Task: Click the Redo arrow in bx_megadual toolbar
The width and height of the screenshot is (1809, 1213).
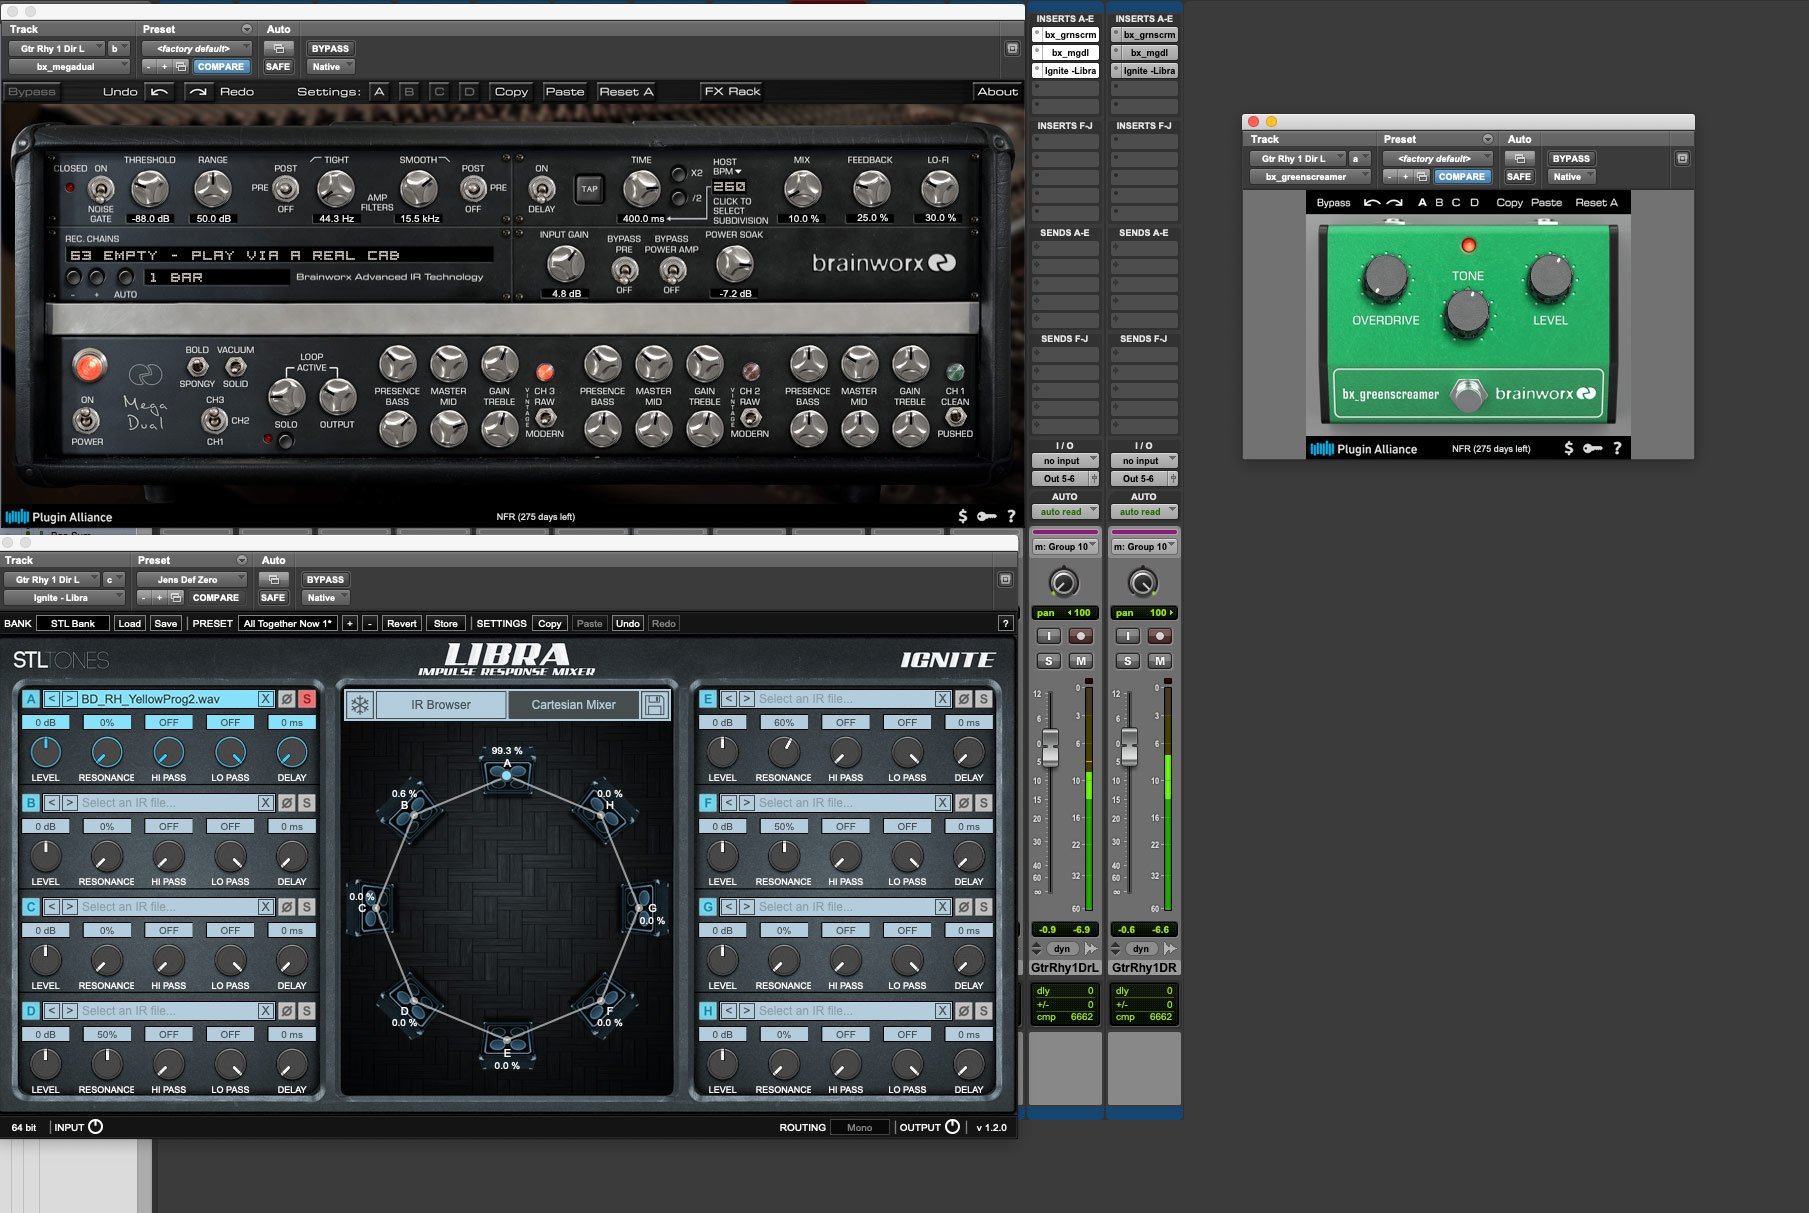Action: pyautogui.click(x=197, y=92)
